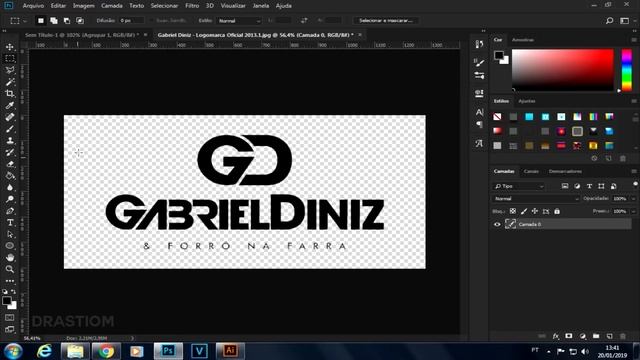Select the Dodge tool

[10, 199]
